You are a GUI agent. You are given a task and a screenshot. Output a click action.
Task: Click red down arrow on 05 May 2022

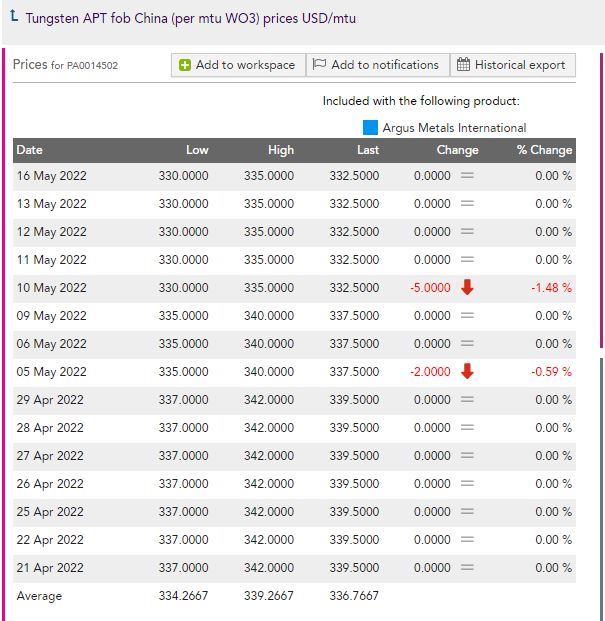[467, 372]
